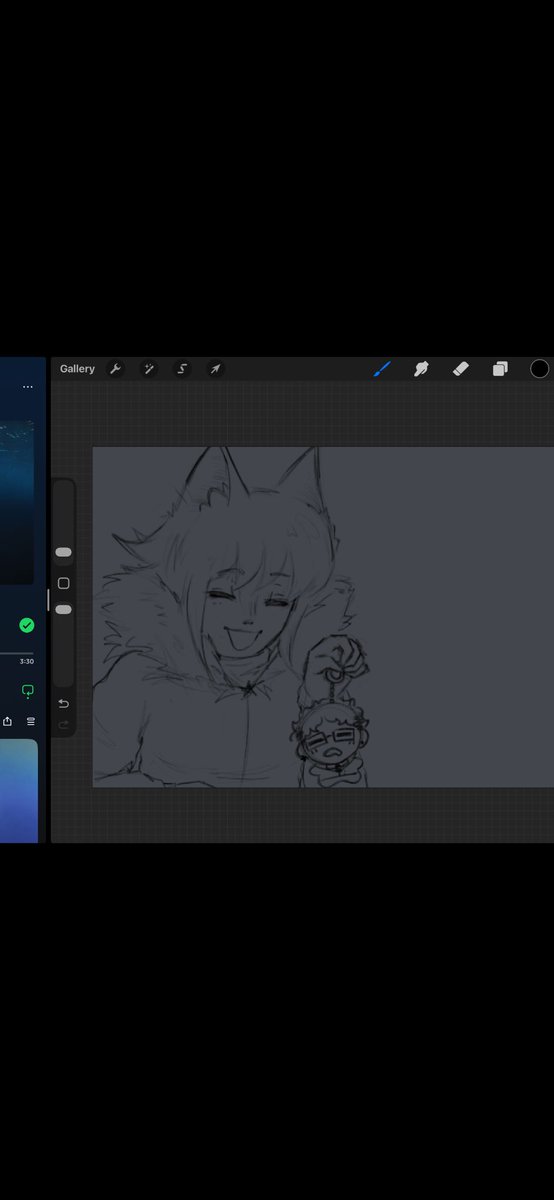Share the current Spotify track

coord(8,721)
